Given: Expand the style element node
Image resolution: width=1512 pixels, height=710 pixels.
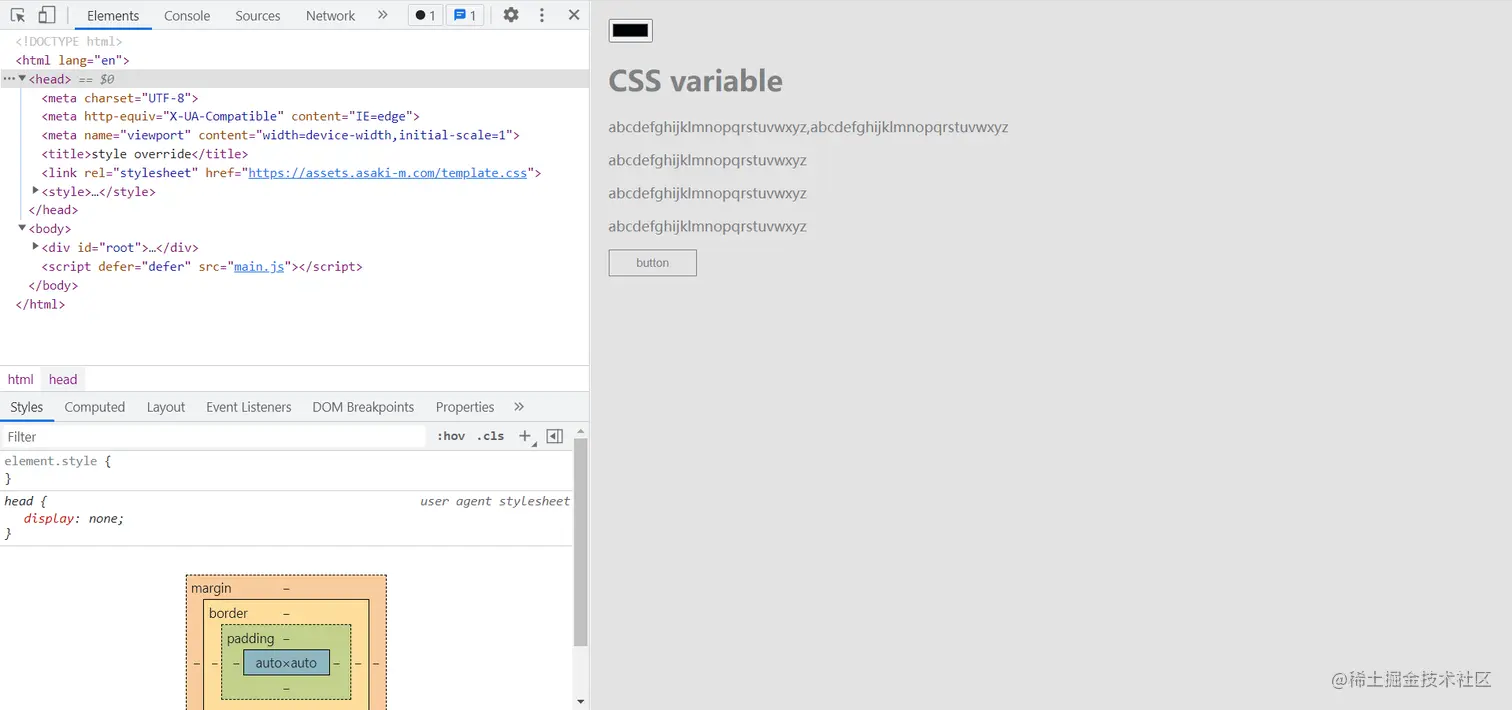Looking at the screenshot, I should pos(36,190).
